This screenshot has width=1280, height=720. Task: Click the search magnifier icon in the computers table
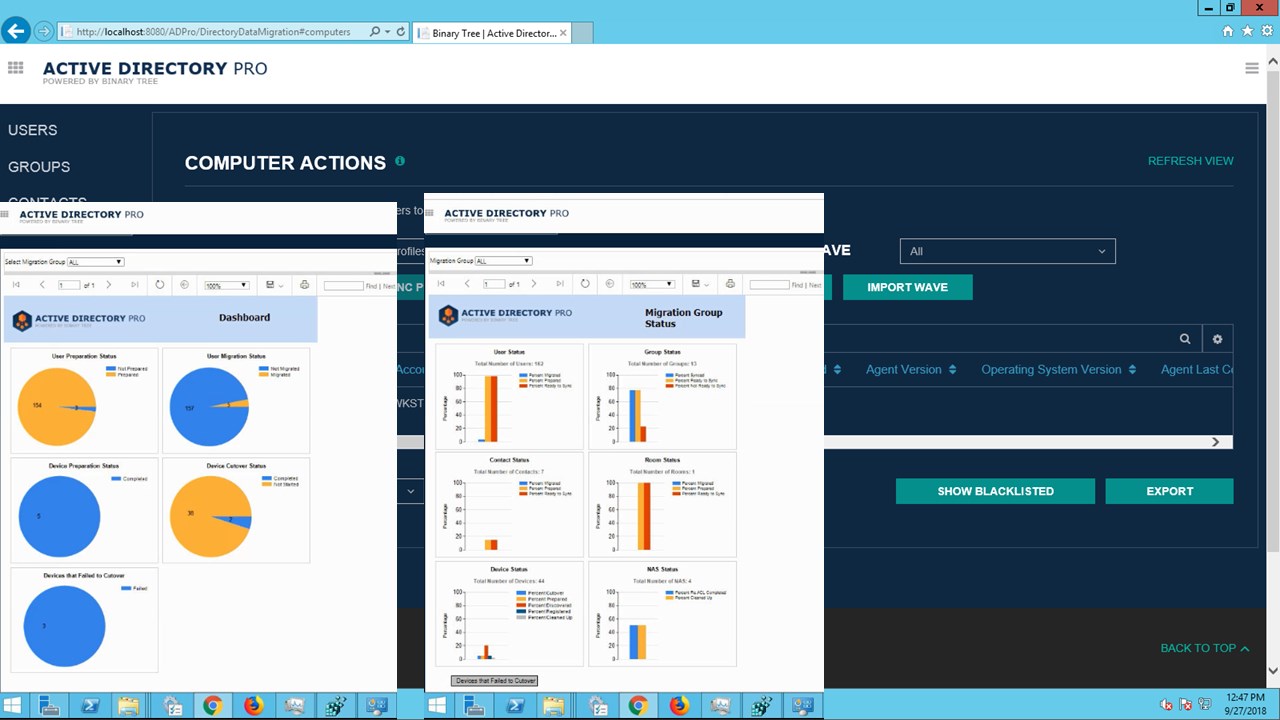pyautogui.click(x=1185, y=339)
